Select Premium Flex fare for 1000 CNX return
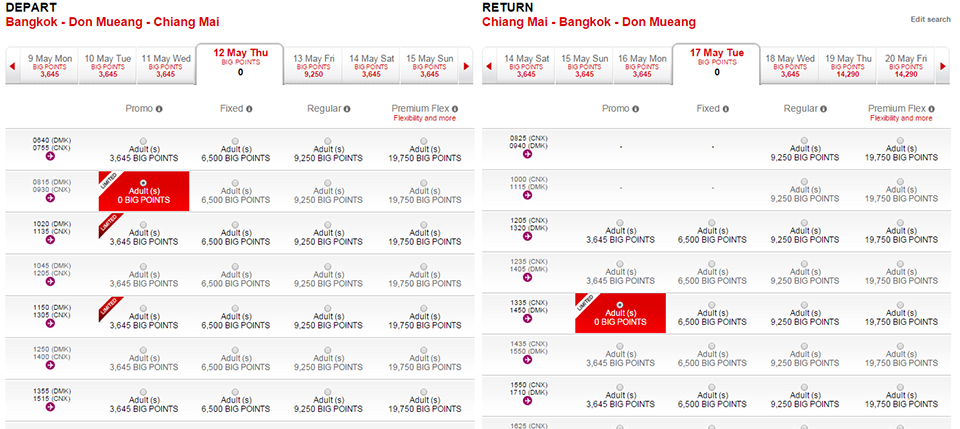This screenshot has width=960, height=429. pyautogui.click(x=901, y=182)
